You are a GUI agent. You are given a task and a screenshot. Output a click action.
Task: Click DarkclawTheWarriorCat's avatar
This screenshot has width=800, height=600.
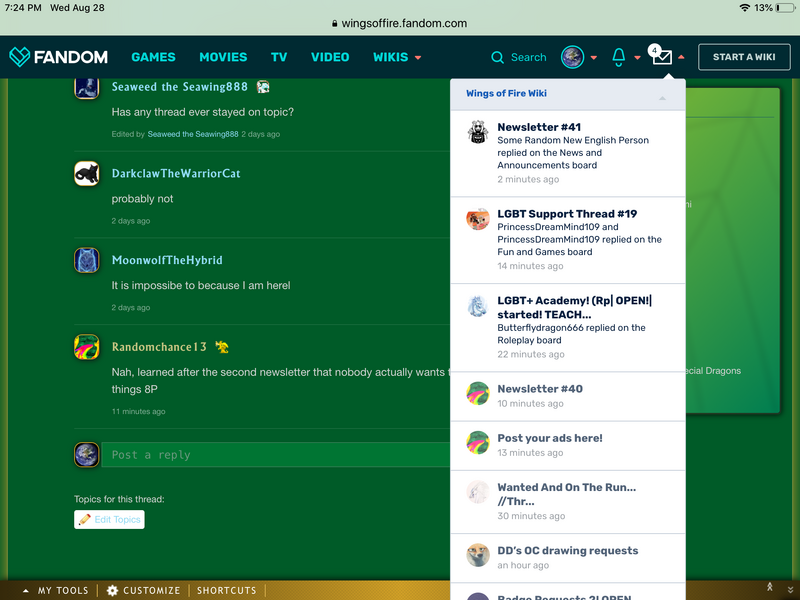pos(87,174)
